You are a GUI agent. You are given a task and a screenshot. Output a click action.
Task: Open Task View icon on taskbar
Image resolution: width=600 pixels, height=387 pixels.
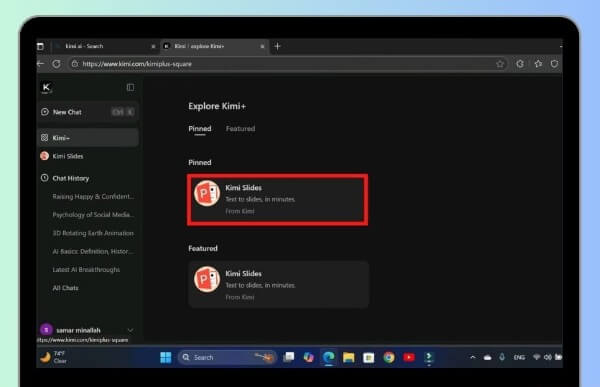[x=289, y=357]
